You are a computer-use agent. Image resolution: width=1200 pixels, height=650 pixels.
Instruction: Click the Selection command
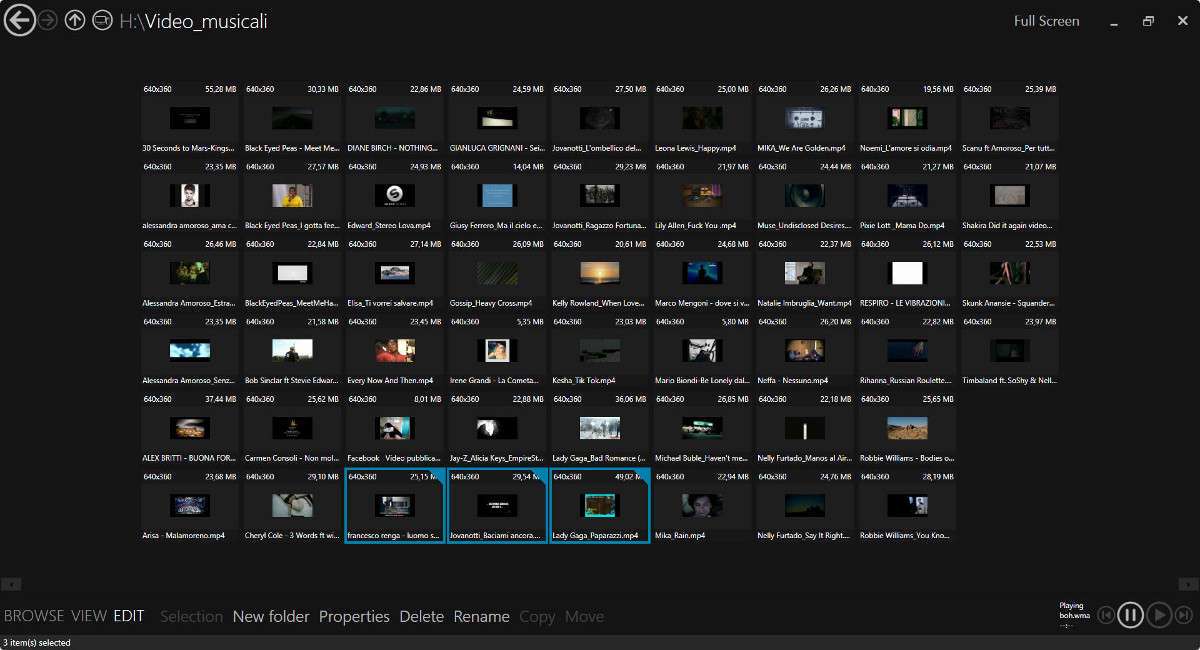pos(191,617)
